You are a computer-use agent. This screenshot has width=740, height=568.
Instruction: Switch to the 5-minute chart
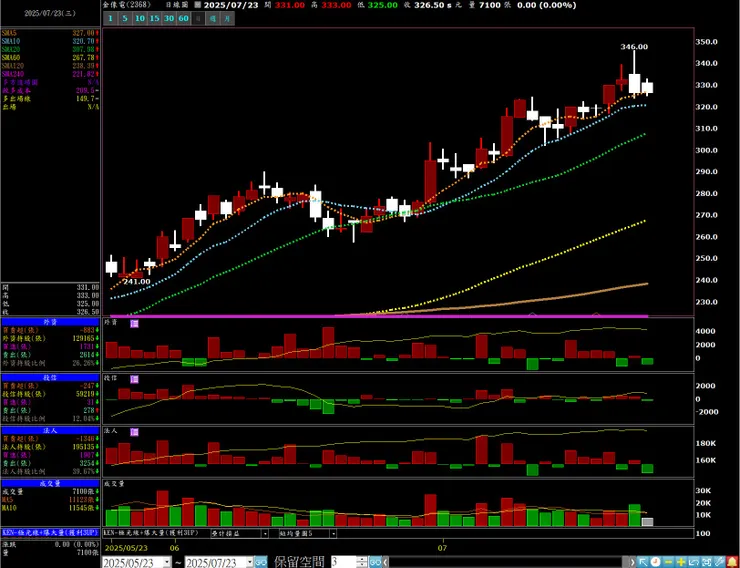pos(125,18)
